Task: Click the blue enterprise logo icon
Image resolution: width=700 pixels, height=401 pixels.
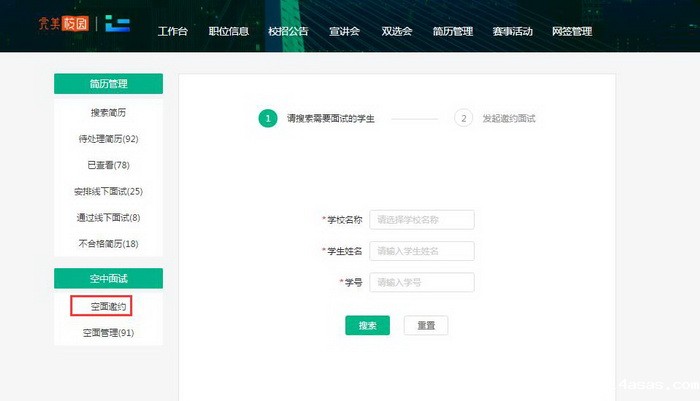Action: click(x=118, y=24)
